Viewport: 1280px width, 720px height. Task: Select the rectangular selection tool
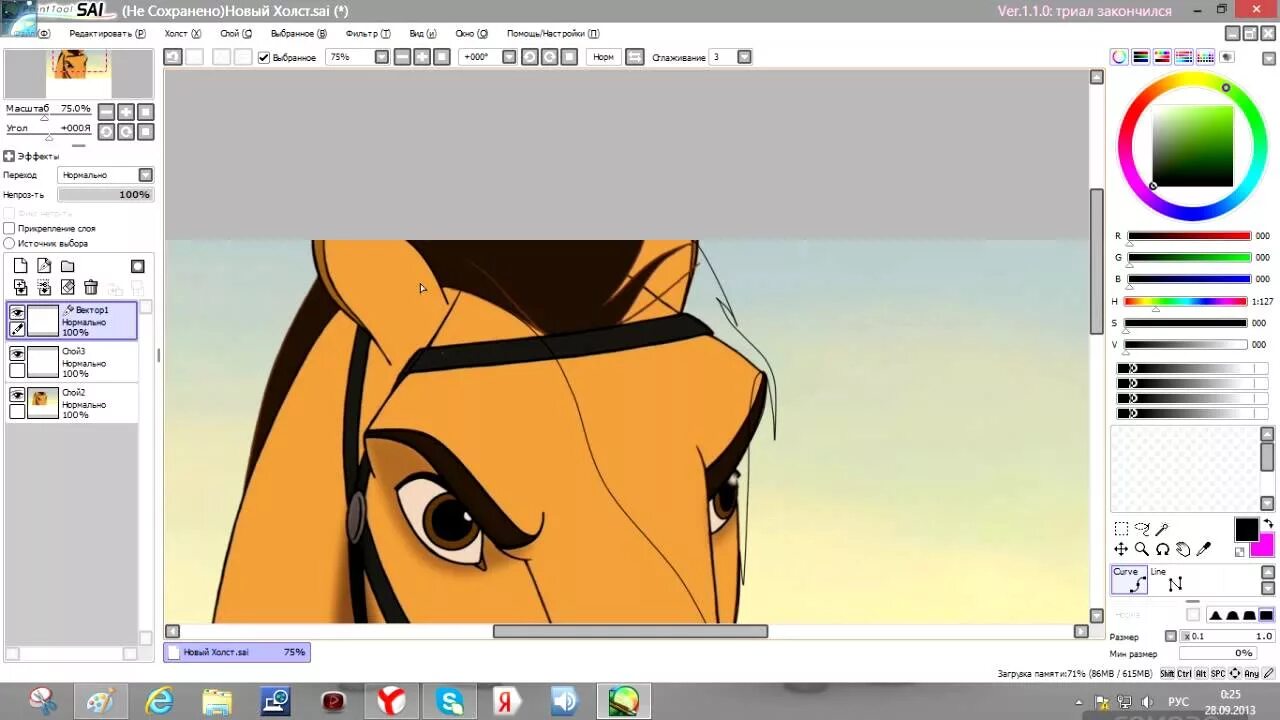tap(1121, 529)
